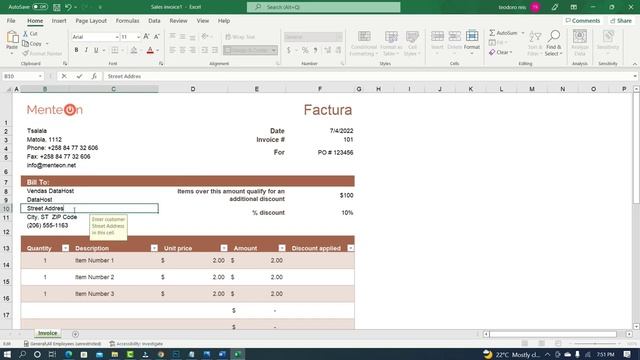The height and width of the screenshot is (360, 640).
Task: Click the Increase Font Size icon
Action: (x=146, y=37)
